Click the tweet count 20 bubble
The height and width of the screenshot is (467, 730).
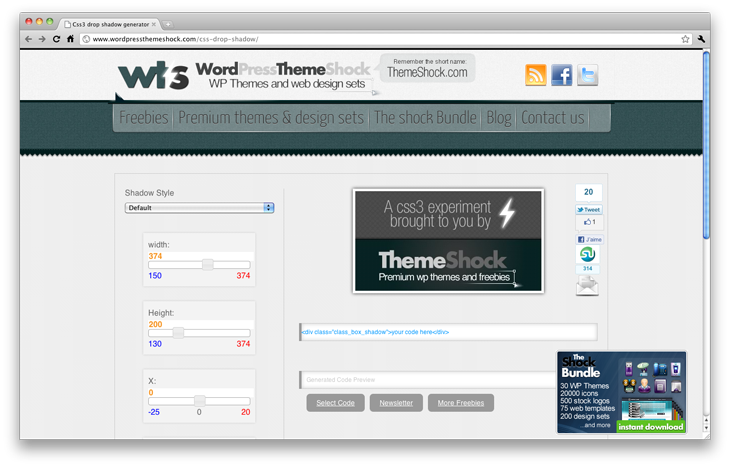point(588,192)
